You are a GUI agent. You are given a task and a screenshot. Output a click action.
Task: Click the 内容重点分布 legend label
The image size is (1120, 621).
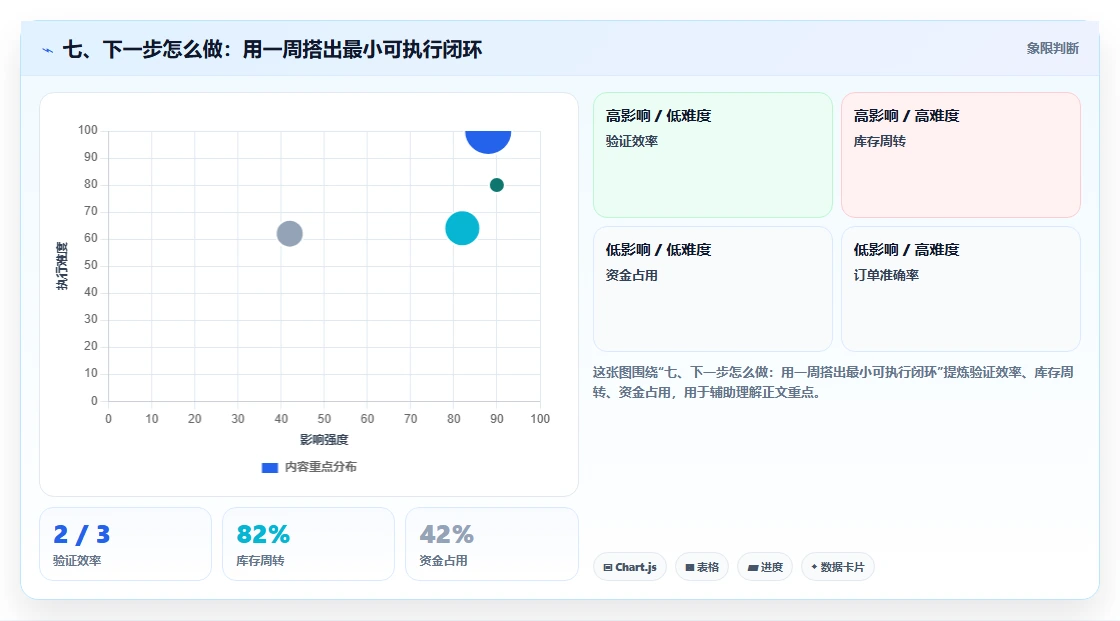pos(320,467)
